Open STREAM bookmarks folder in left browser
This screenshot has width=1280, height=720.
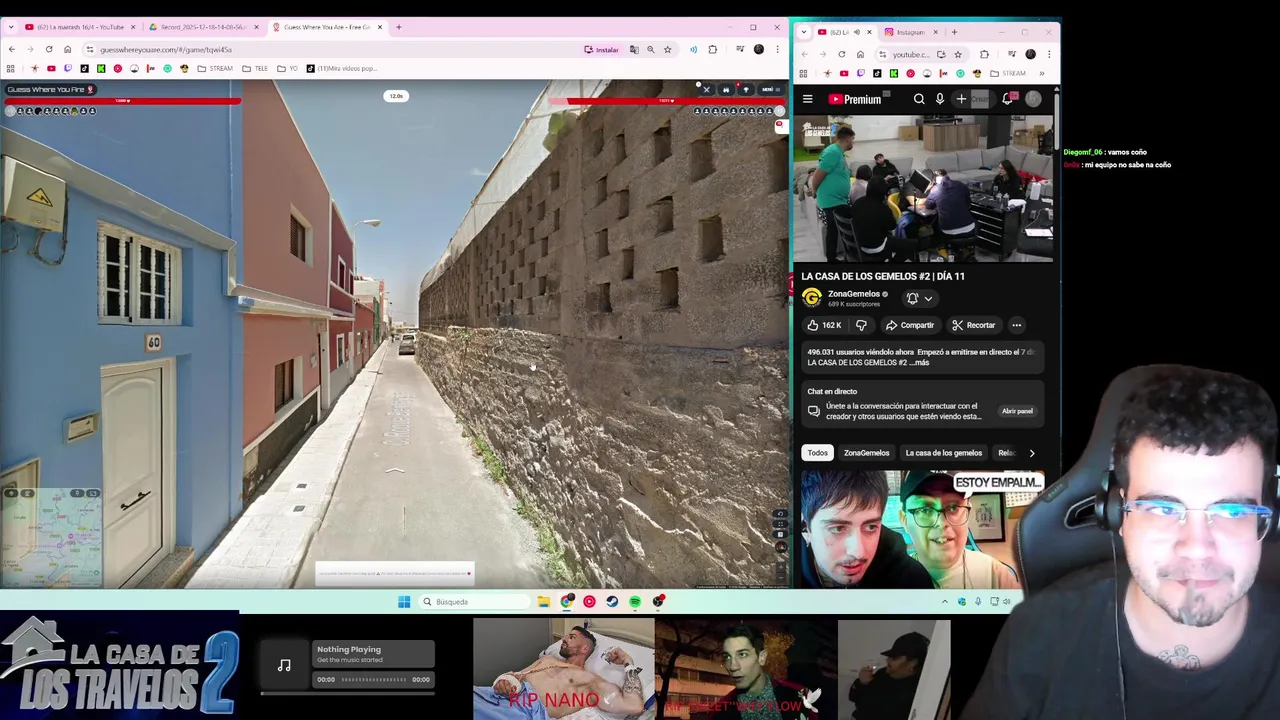[x=215, y=68]
